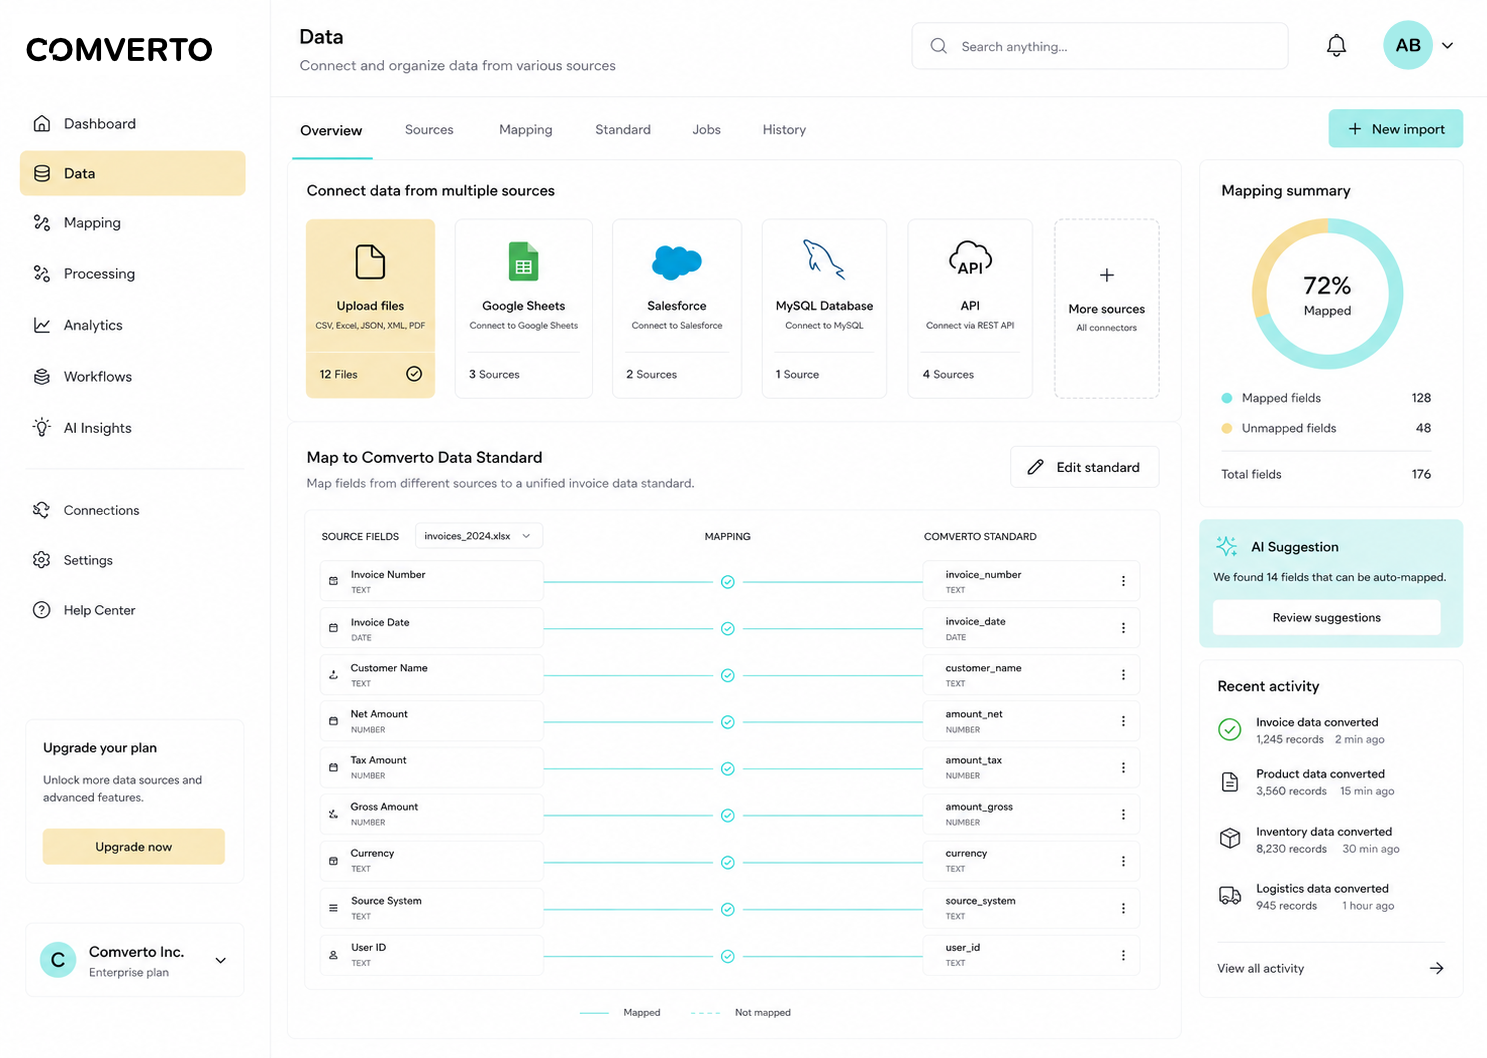Click the Inventory data converted box icon
Screen dimensions: 1487x1058
1230,839
